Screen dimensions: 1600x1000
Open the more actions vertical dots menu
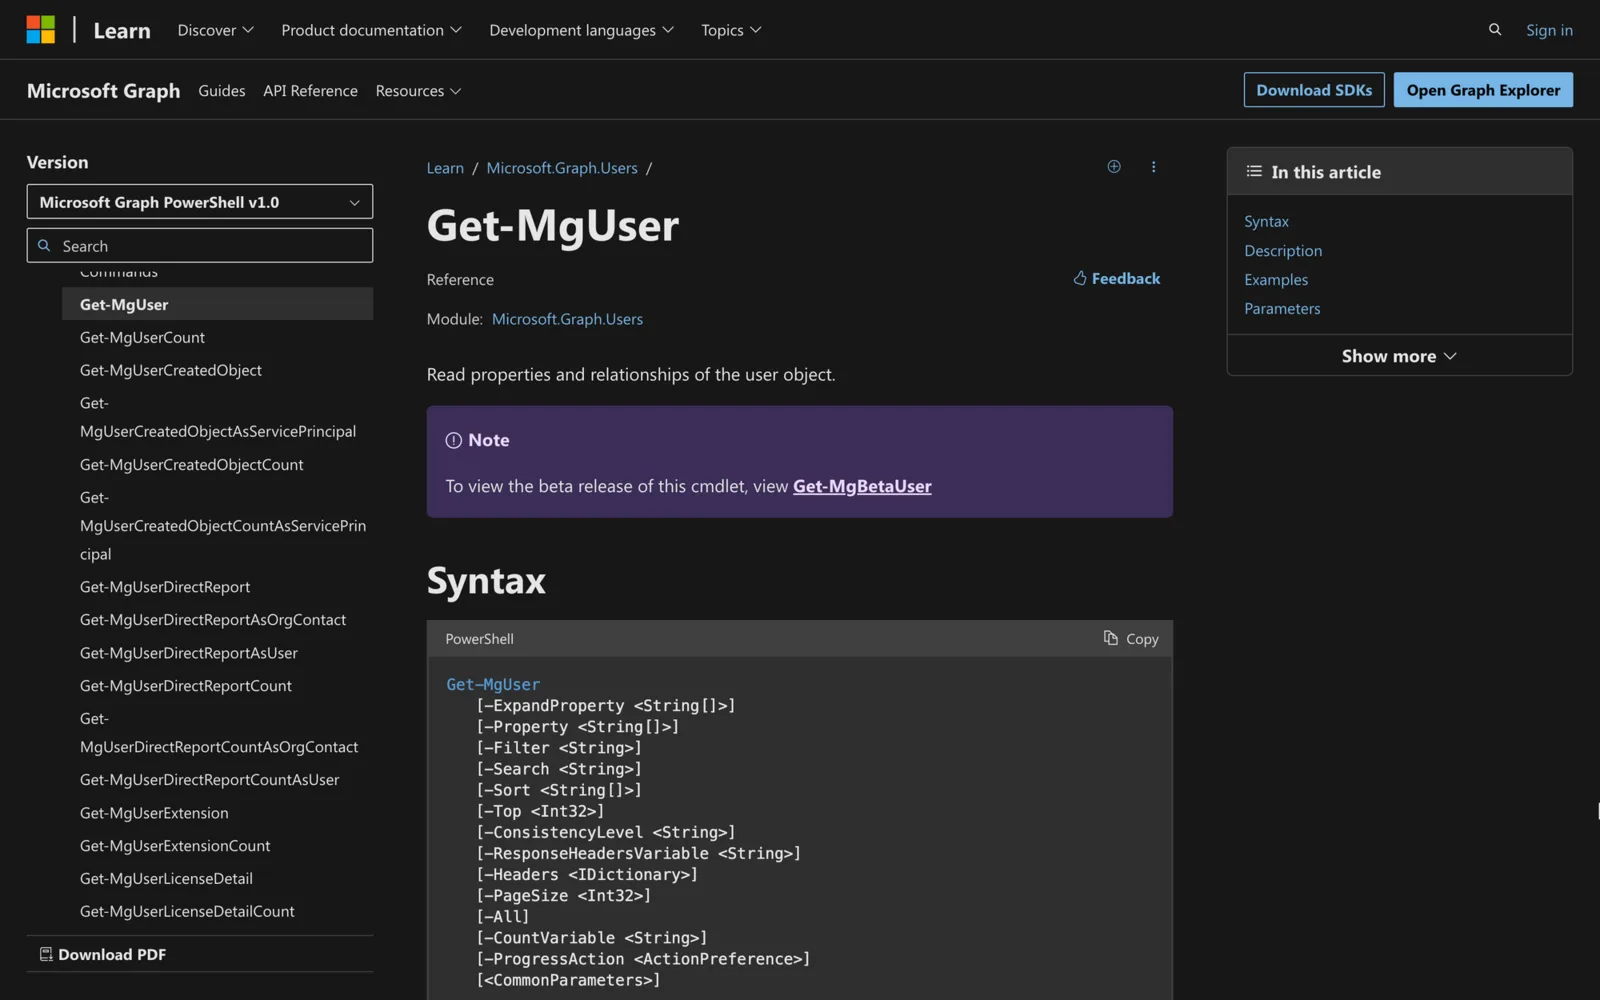1153,167
